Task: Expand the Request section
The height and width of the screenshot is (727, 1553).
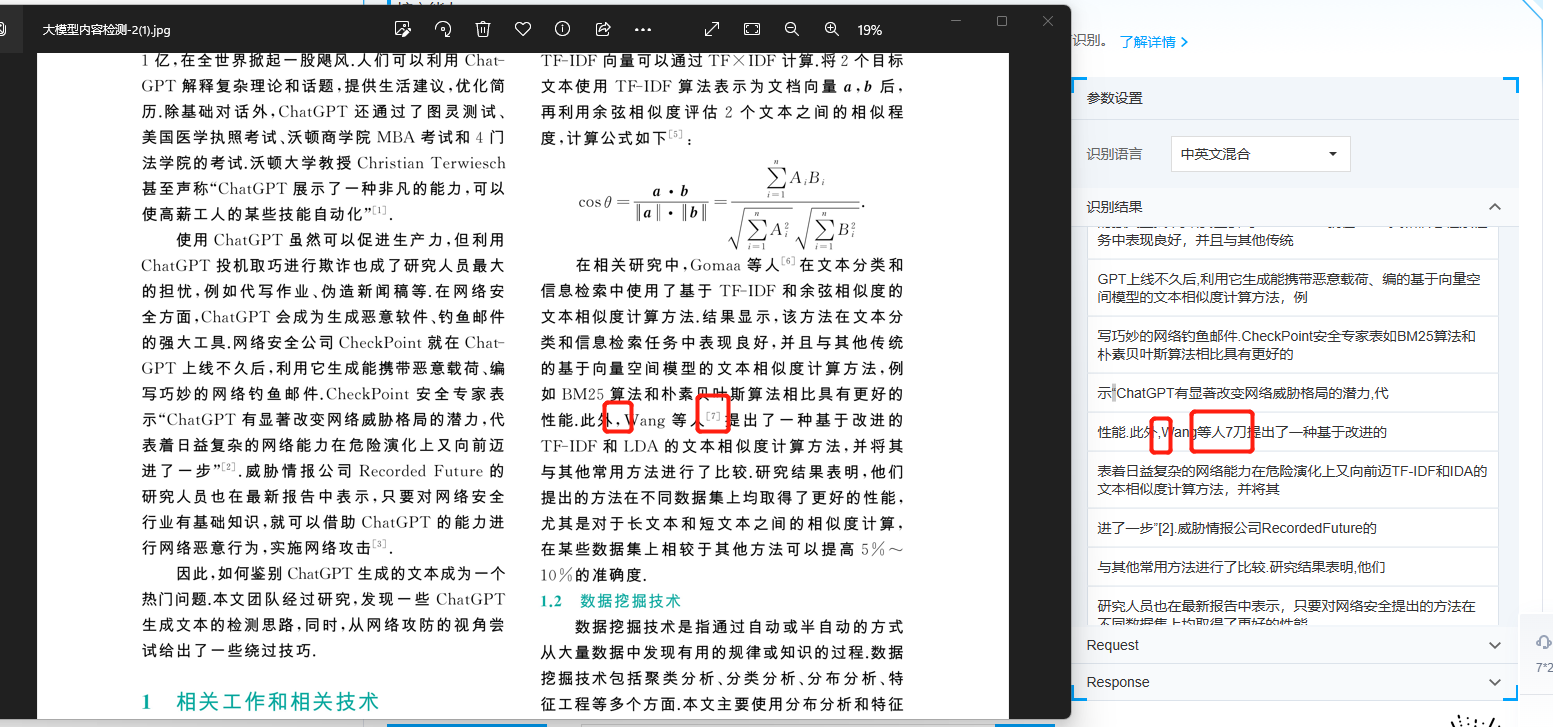Action: click(x=1495, y=646)
